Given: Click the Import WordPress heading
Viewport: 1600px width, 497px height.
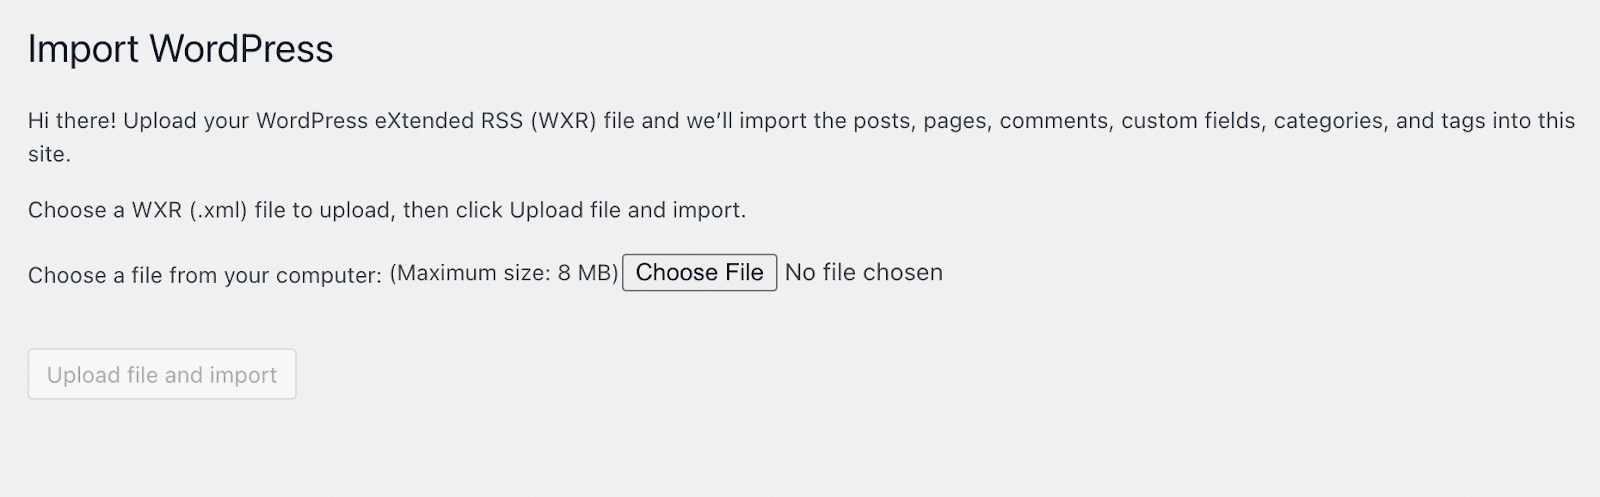Looking at the screenshot, I should tap(180, 49).
